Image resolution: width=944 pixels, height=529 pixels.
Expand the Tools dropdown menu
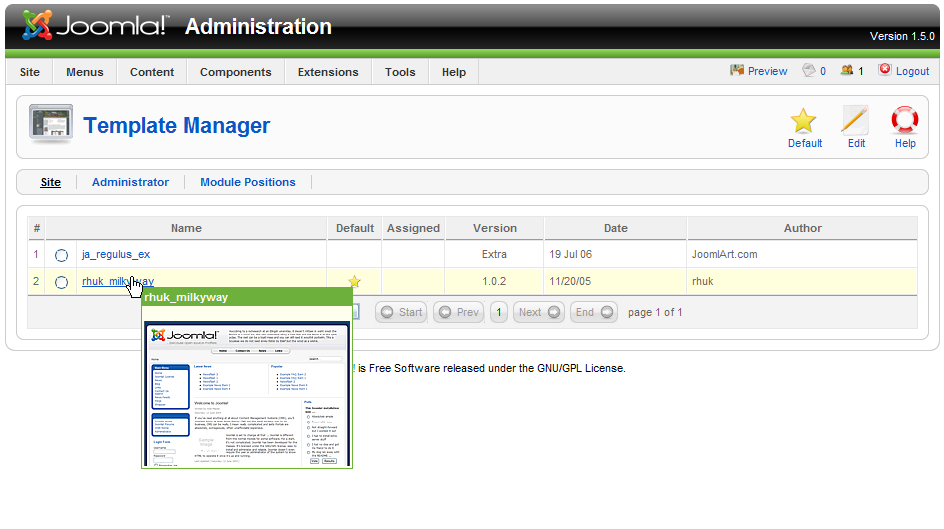pyautogui.click(x=400, y=72)
